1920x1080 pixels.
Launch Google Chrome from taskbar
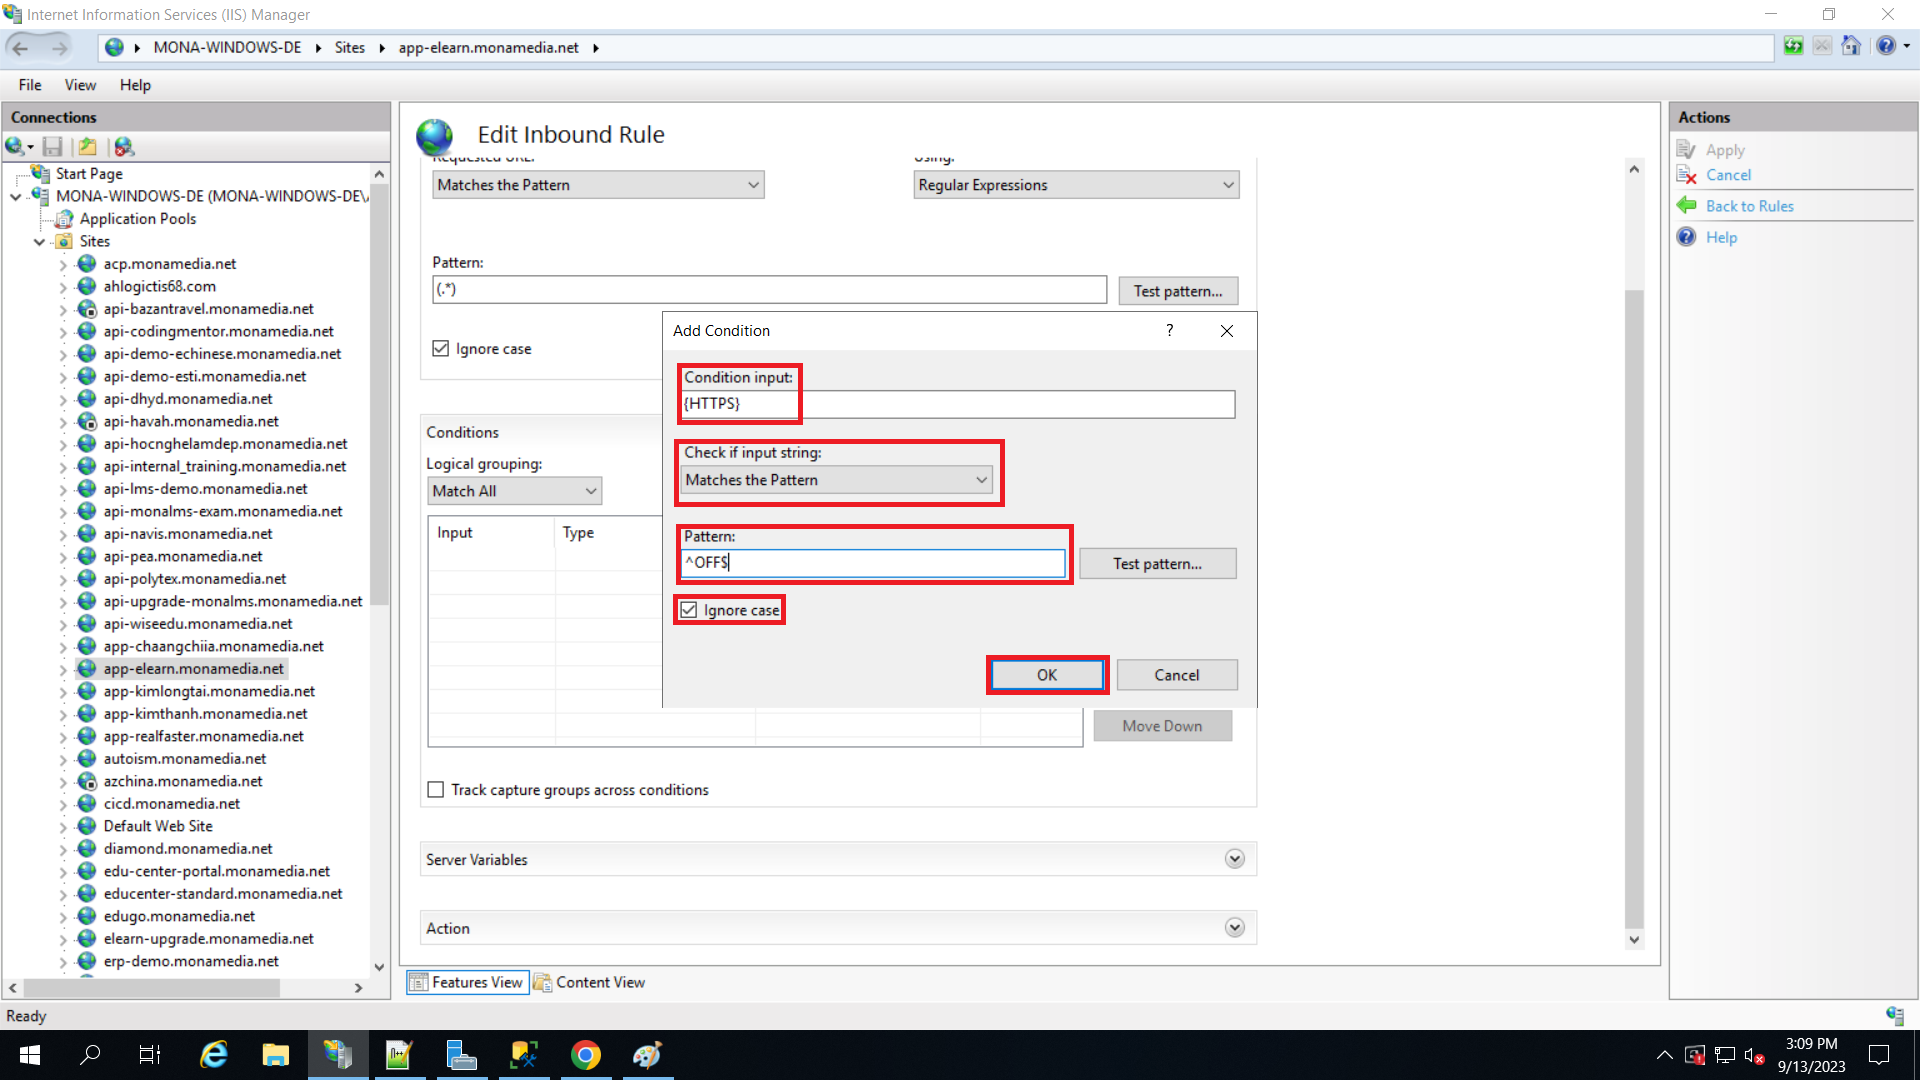pyautogui.click(x=585, y=1055)
